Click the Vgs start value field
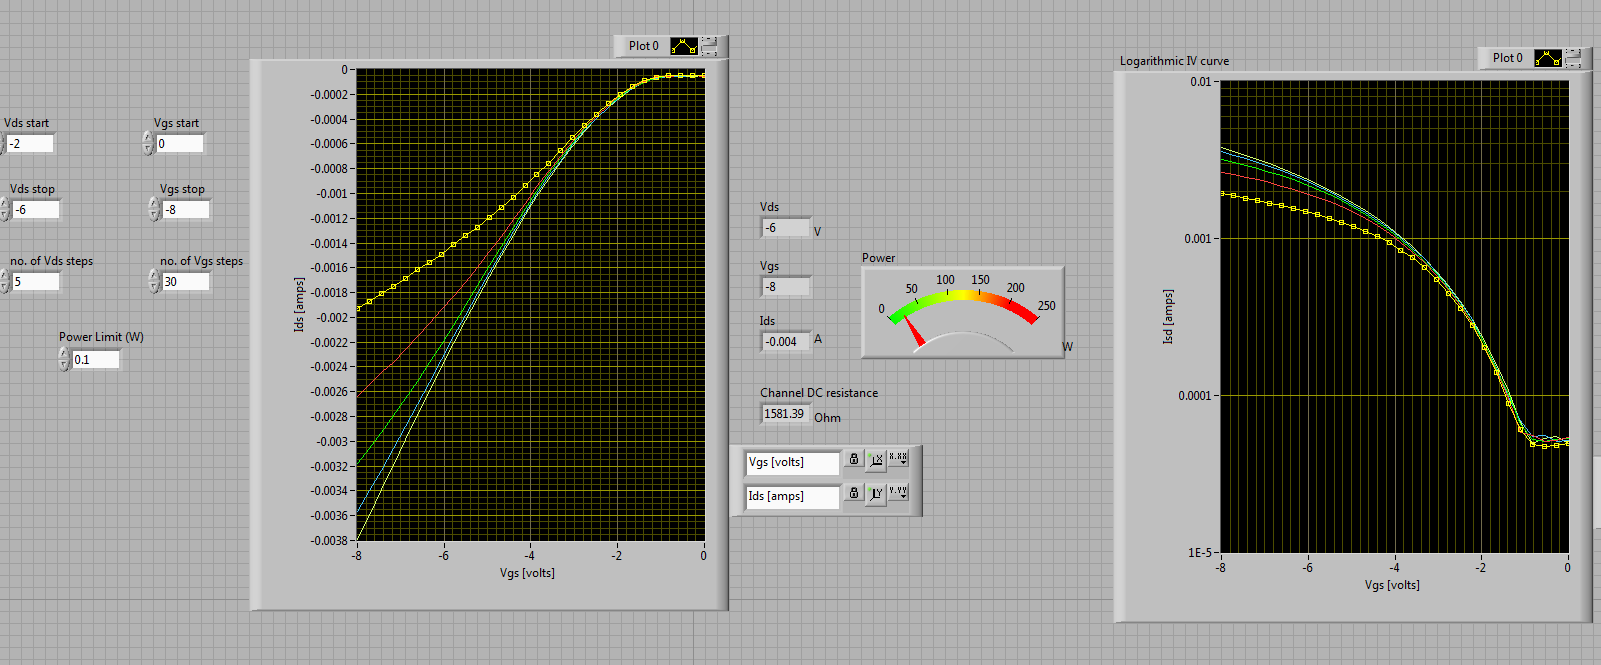Image resolution: width=1601 pixels, height=665 pixels. click(x=180, y=144)
